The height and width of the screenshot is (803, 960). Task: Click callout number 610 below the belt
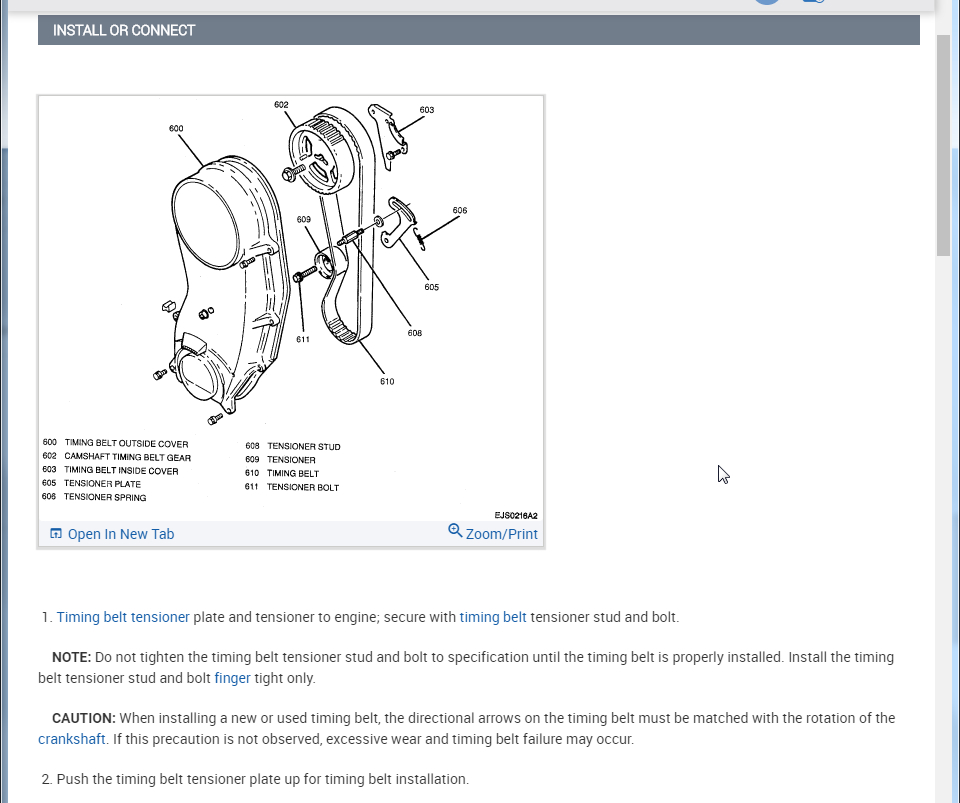click(387, 381)
